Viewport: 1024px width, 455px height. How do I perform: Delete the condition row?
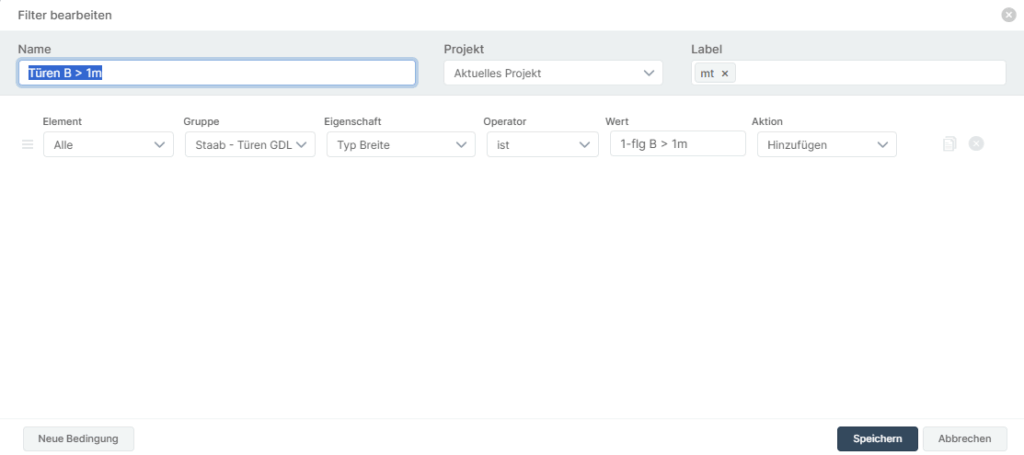tap(976, 144)
